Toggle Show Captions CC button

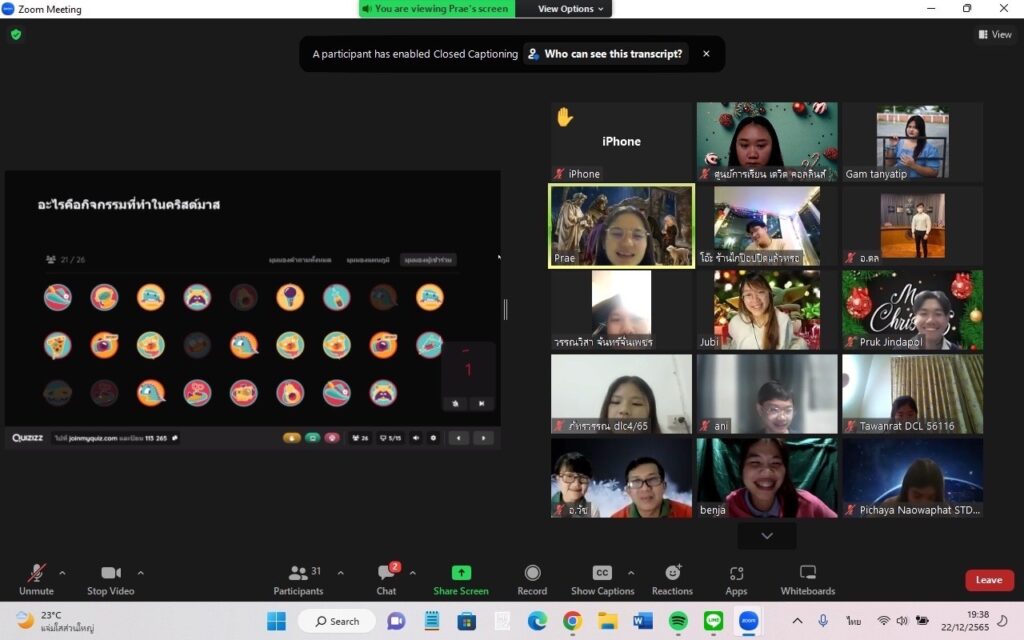click(602, 579)
